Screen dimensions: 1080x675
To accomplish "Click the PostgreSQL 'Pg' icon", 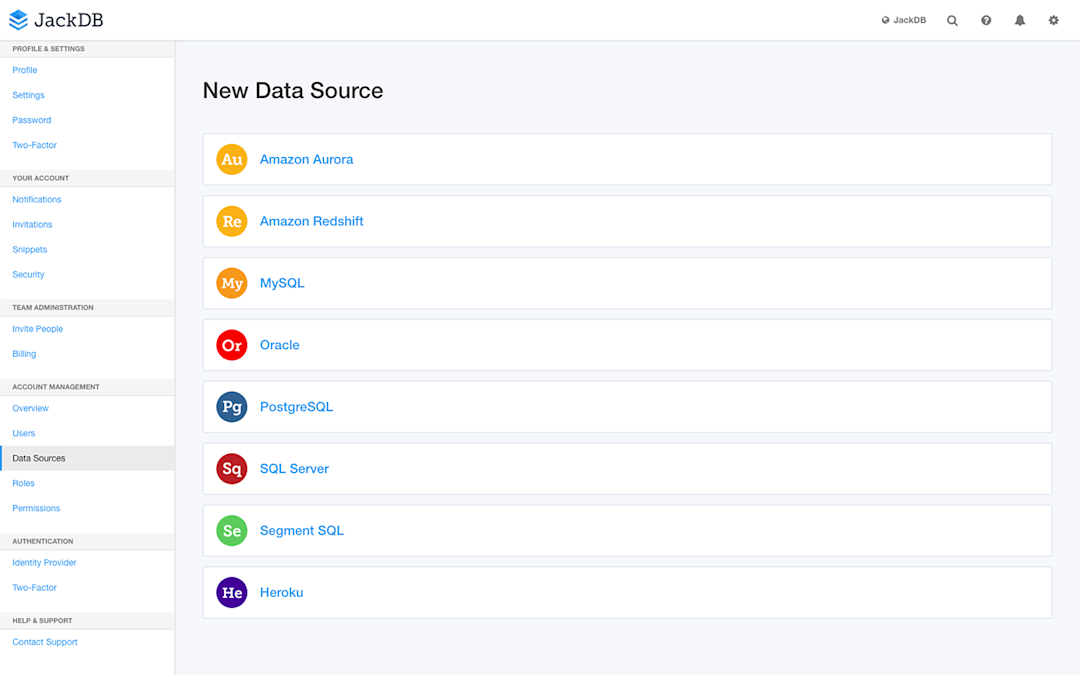I will pyautogui.click(x=232, y=407).
